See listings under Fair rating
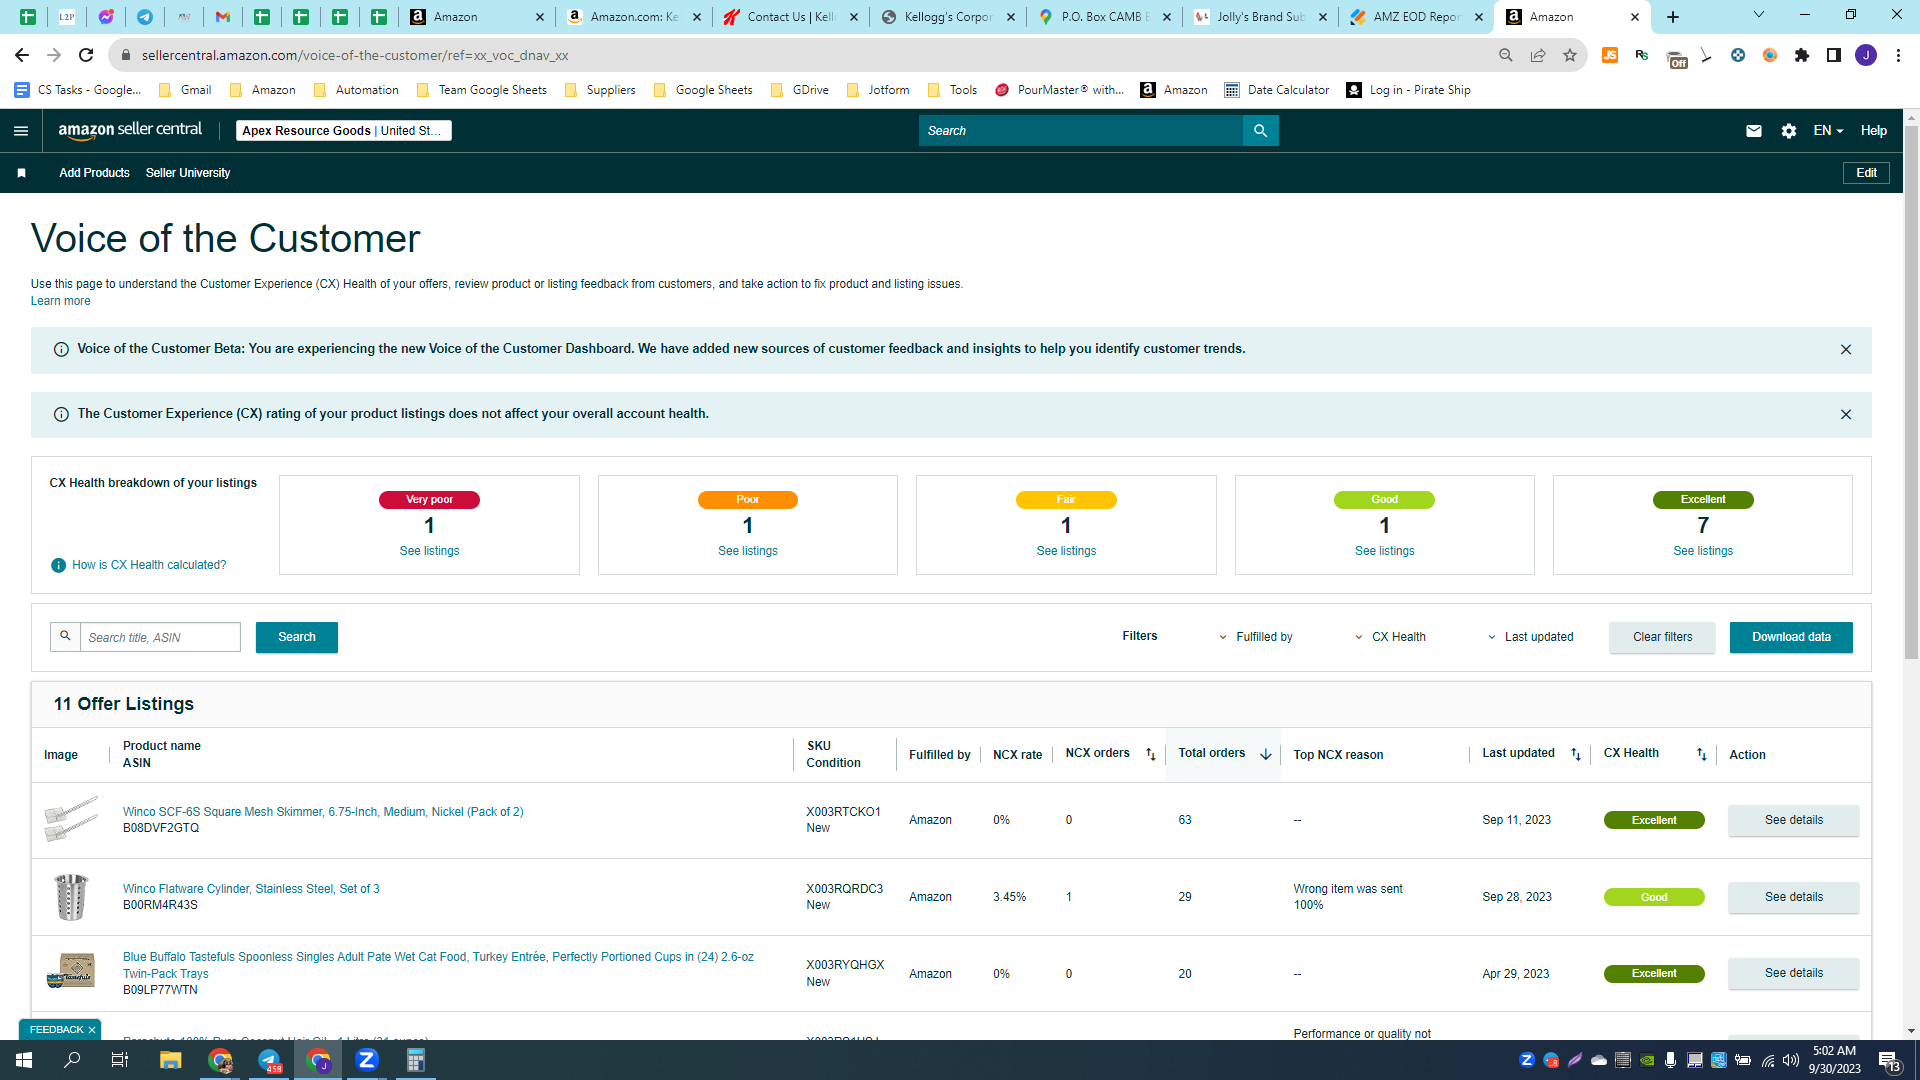Viewport: 1920px width, 1080px height. coord(1066,552)
